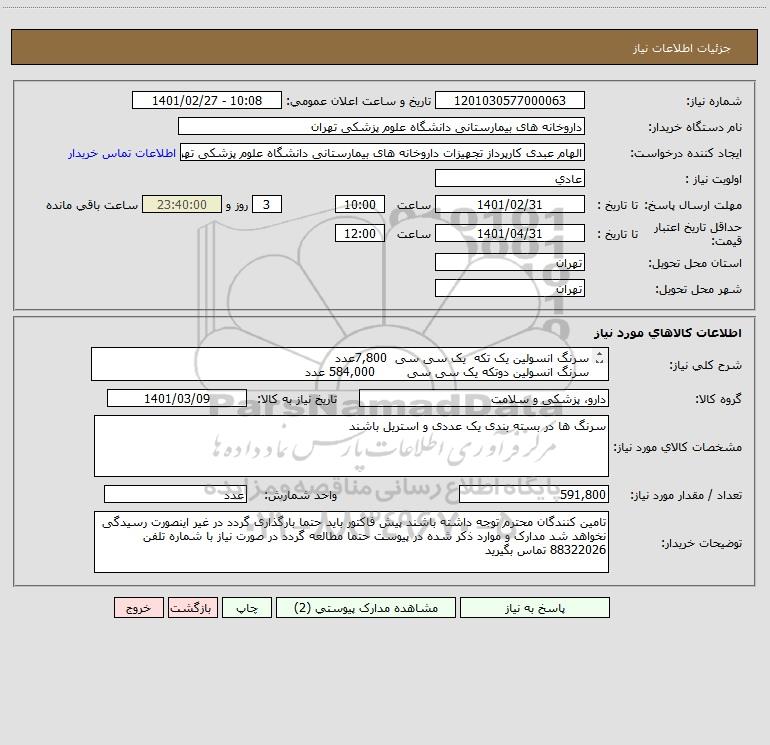Click the گروه کالا field
This screenshot has width=770, height=745.
(484, 398)
